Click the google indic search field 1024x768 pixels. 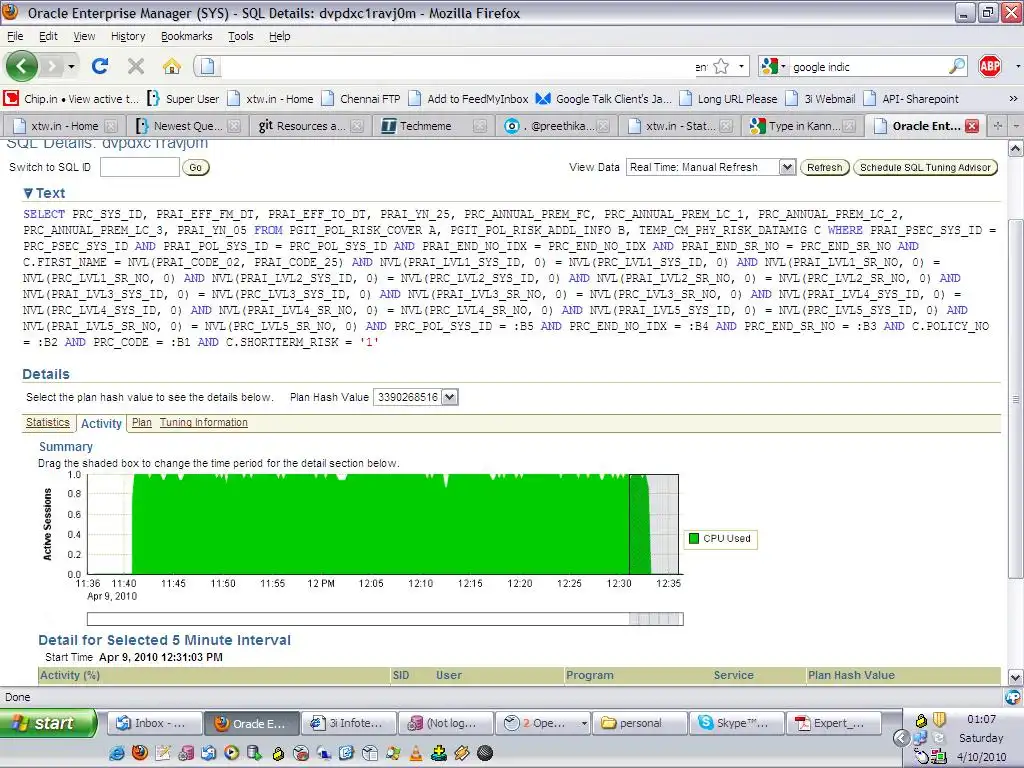click(x=869, y=67)
